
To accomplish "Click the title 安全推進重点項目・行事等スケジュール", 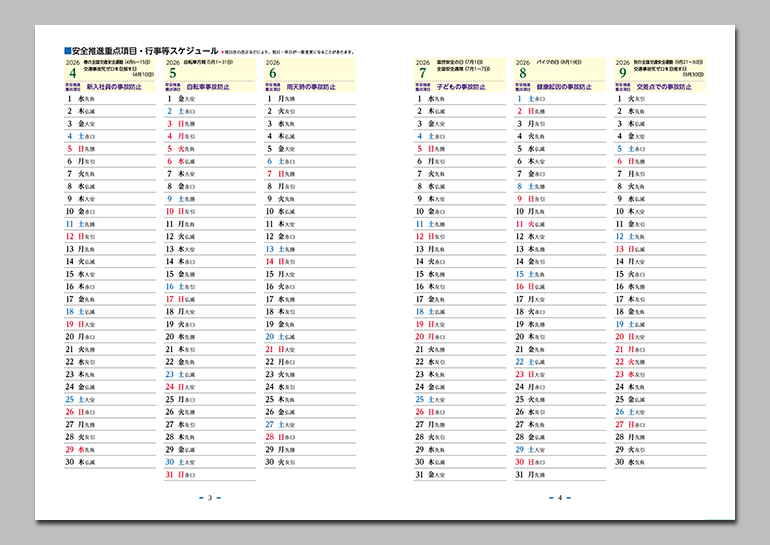I will click(x=145, y=51).
